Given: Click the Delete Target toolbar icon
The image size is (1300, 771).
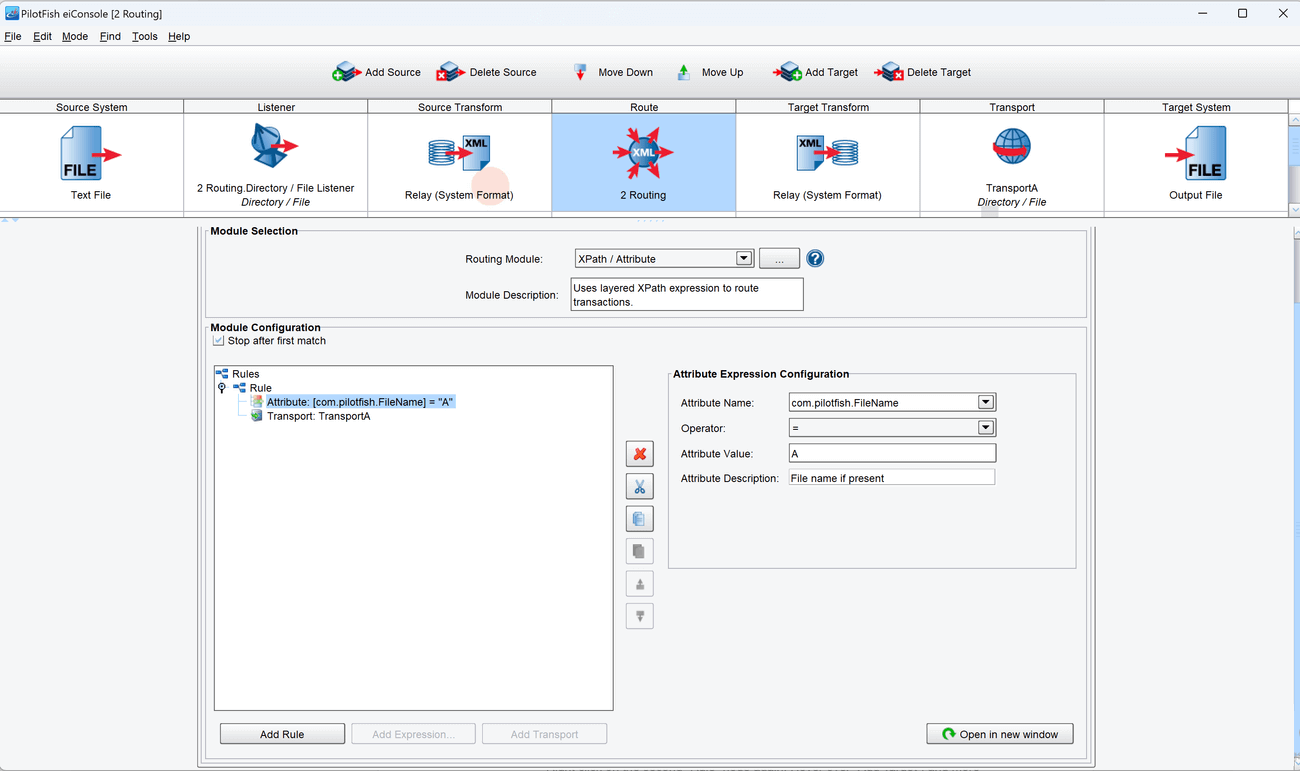Looking at the screenshot, I should tap(889, 72).
